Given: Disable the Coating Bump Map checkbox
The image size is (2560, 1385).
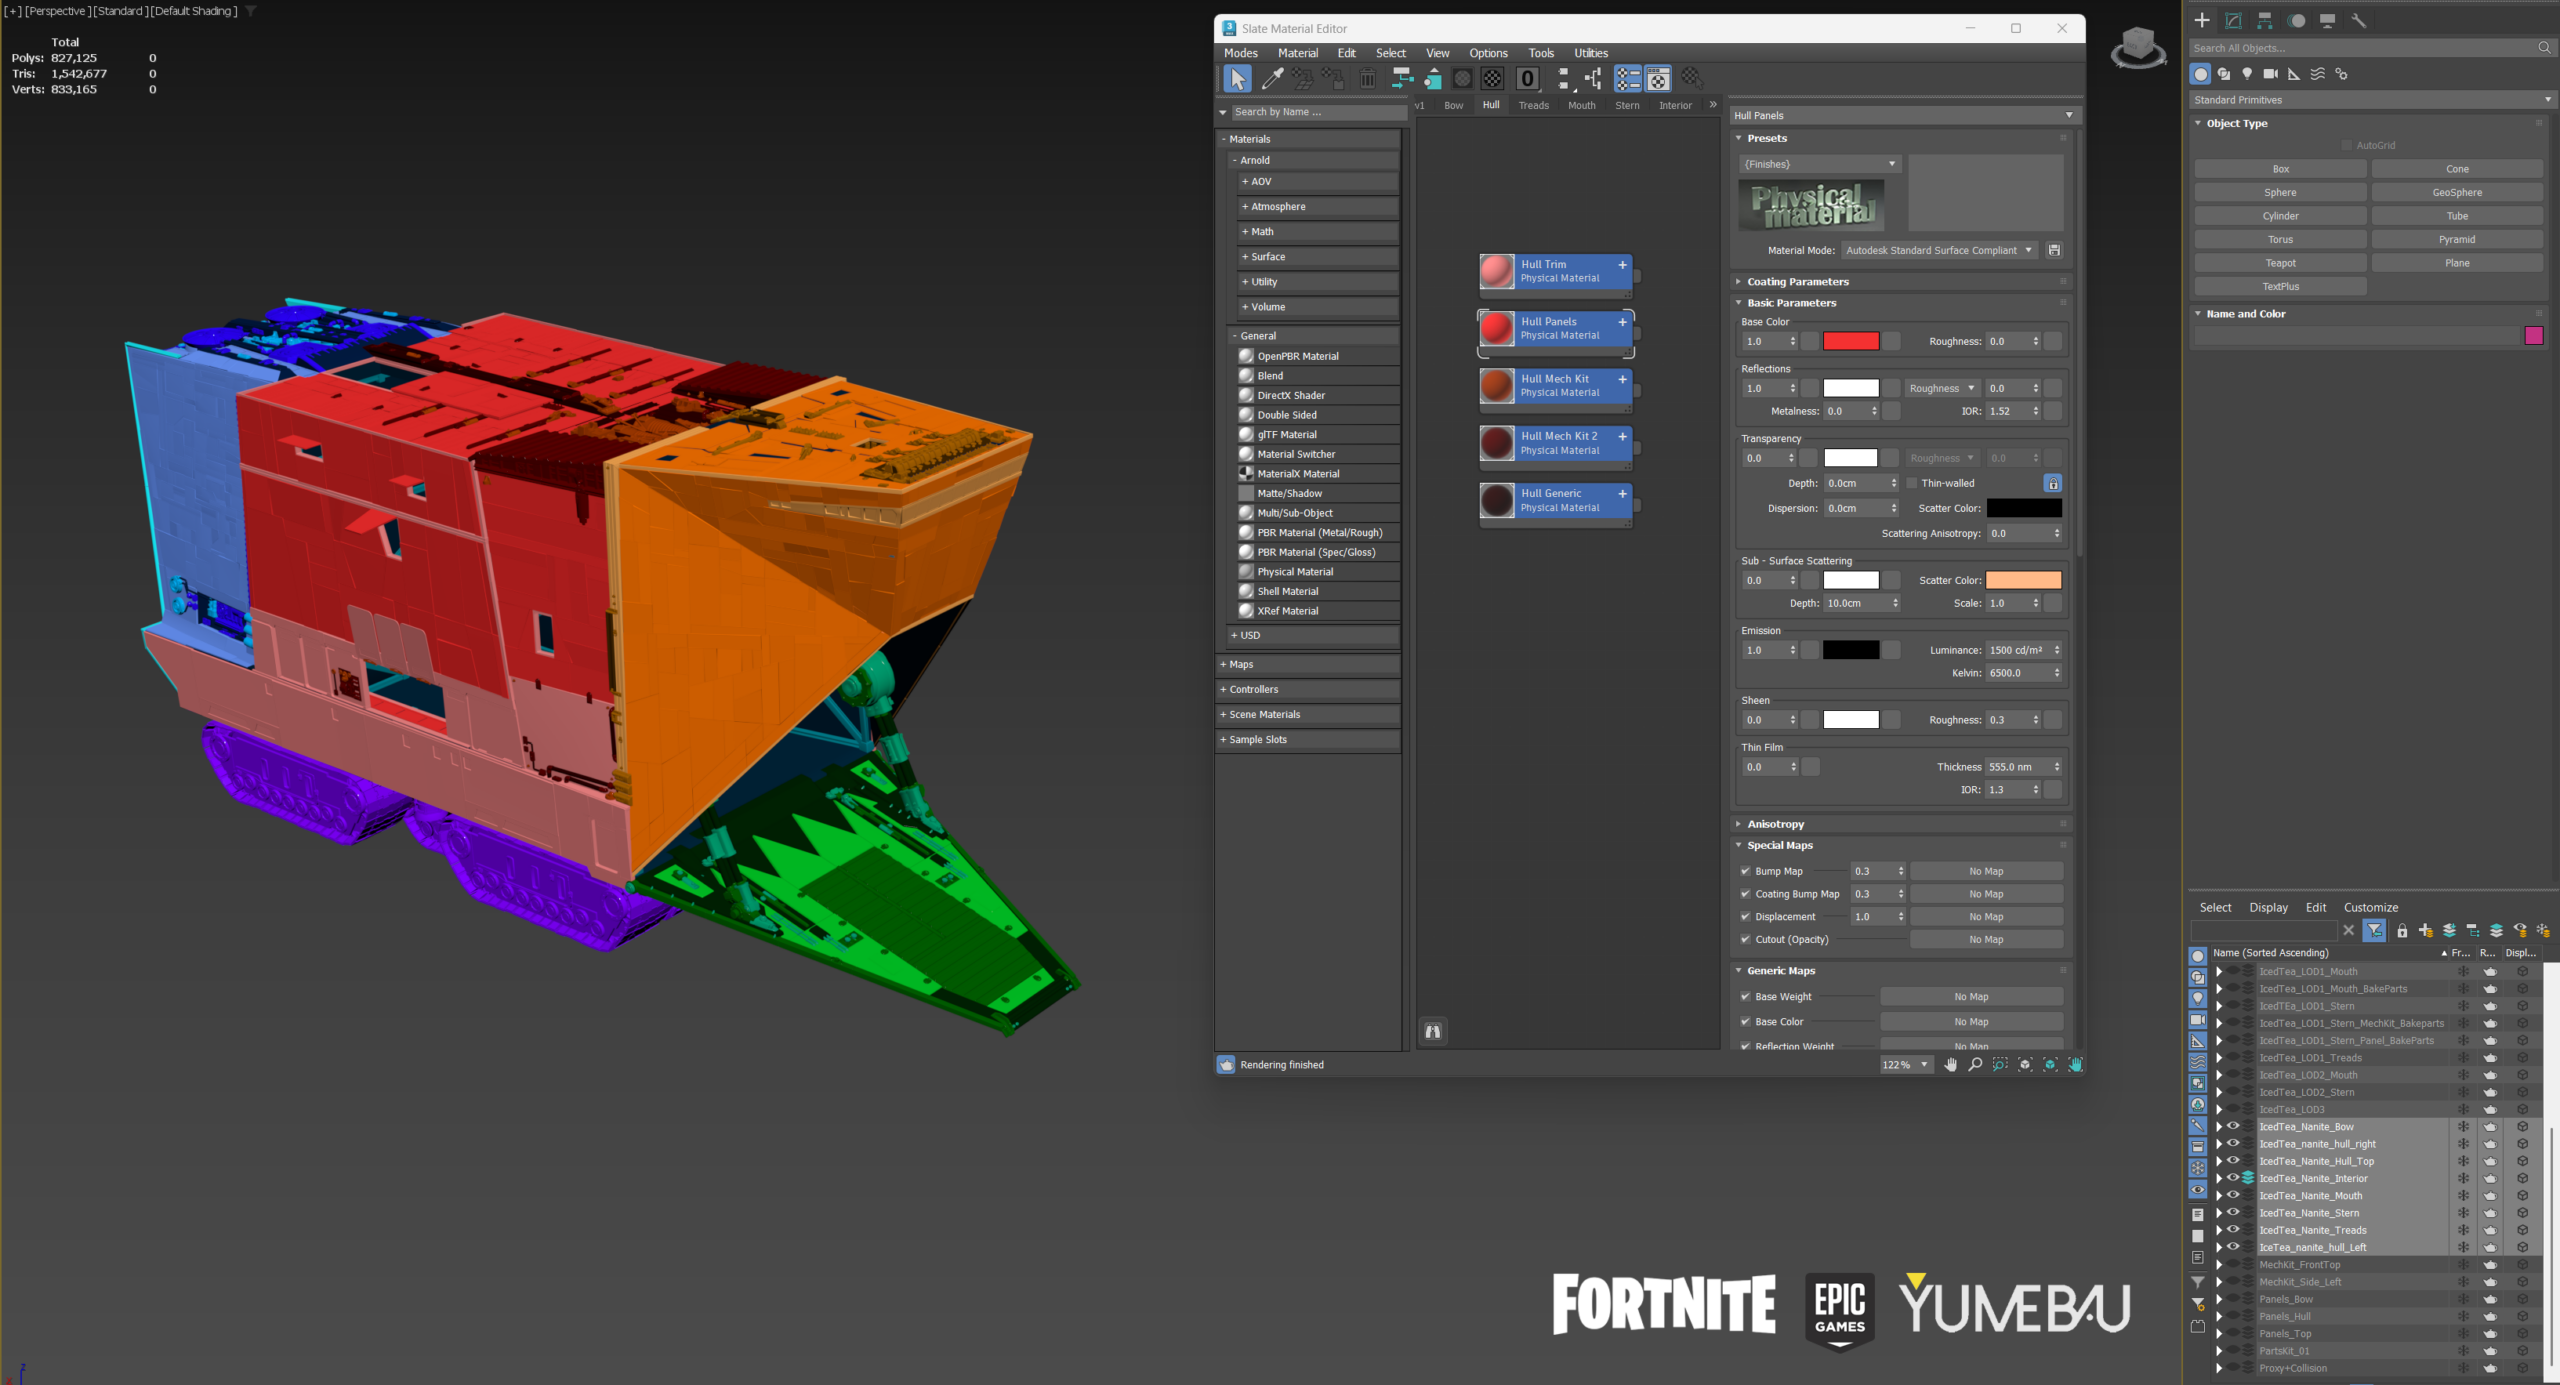Looking at the screenshot, I should [1745, 893].
